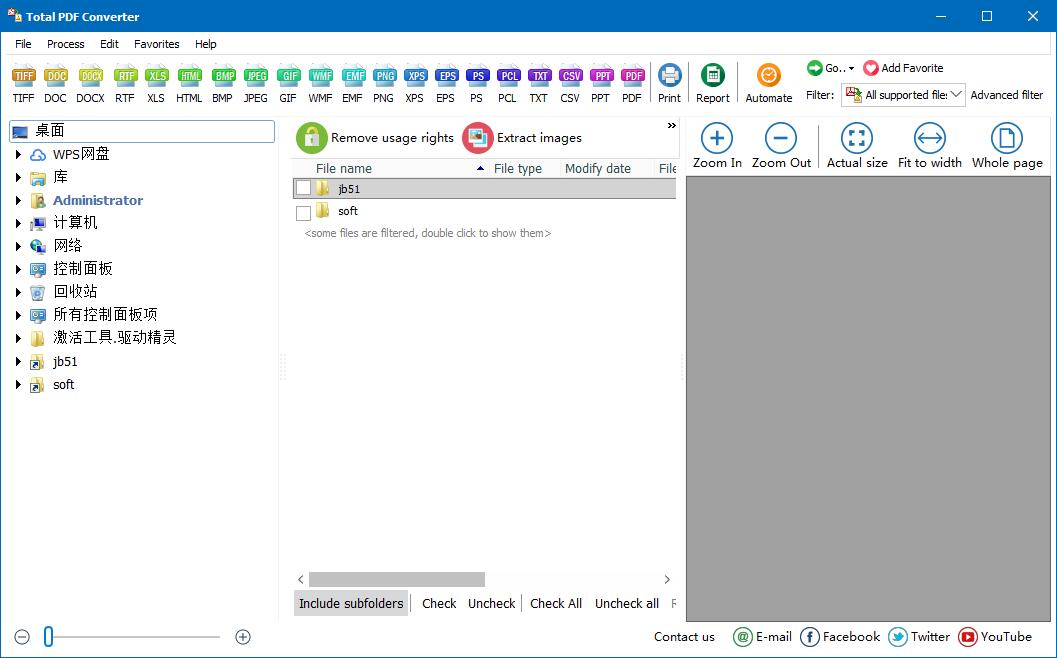Click the file list horizontal scrollbar

[x=396, y=579]
